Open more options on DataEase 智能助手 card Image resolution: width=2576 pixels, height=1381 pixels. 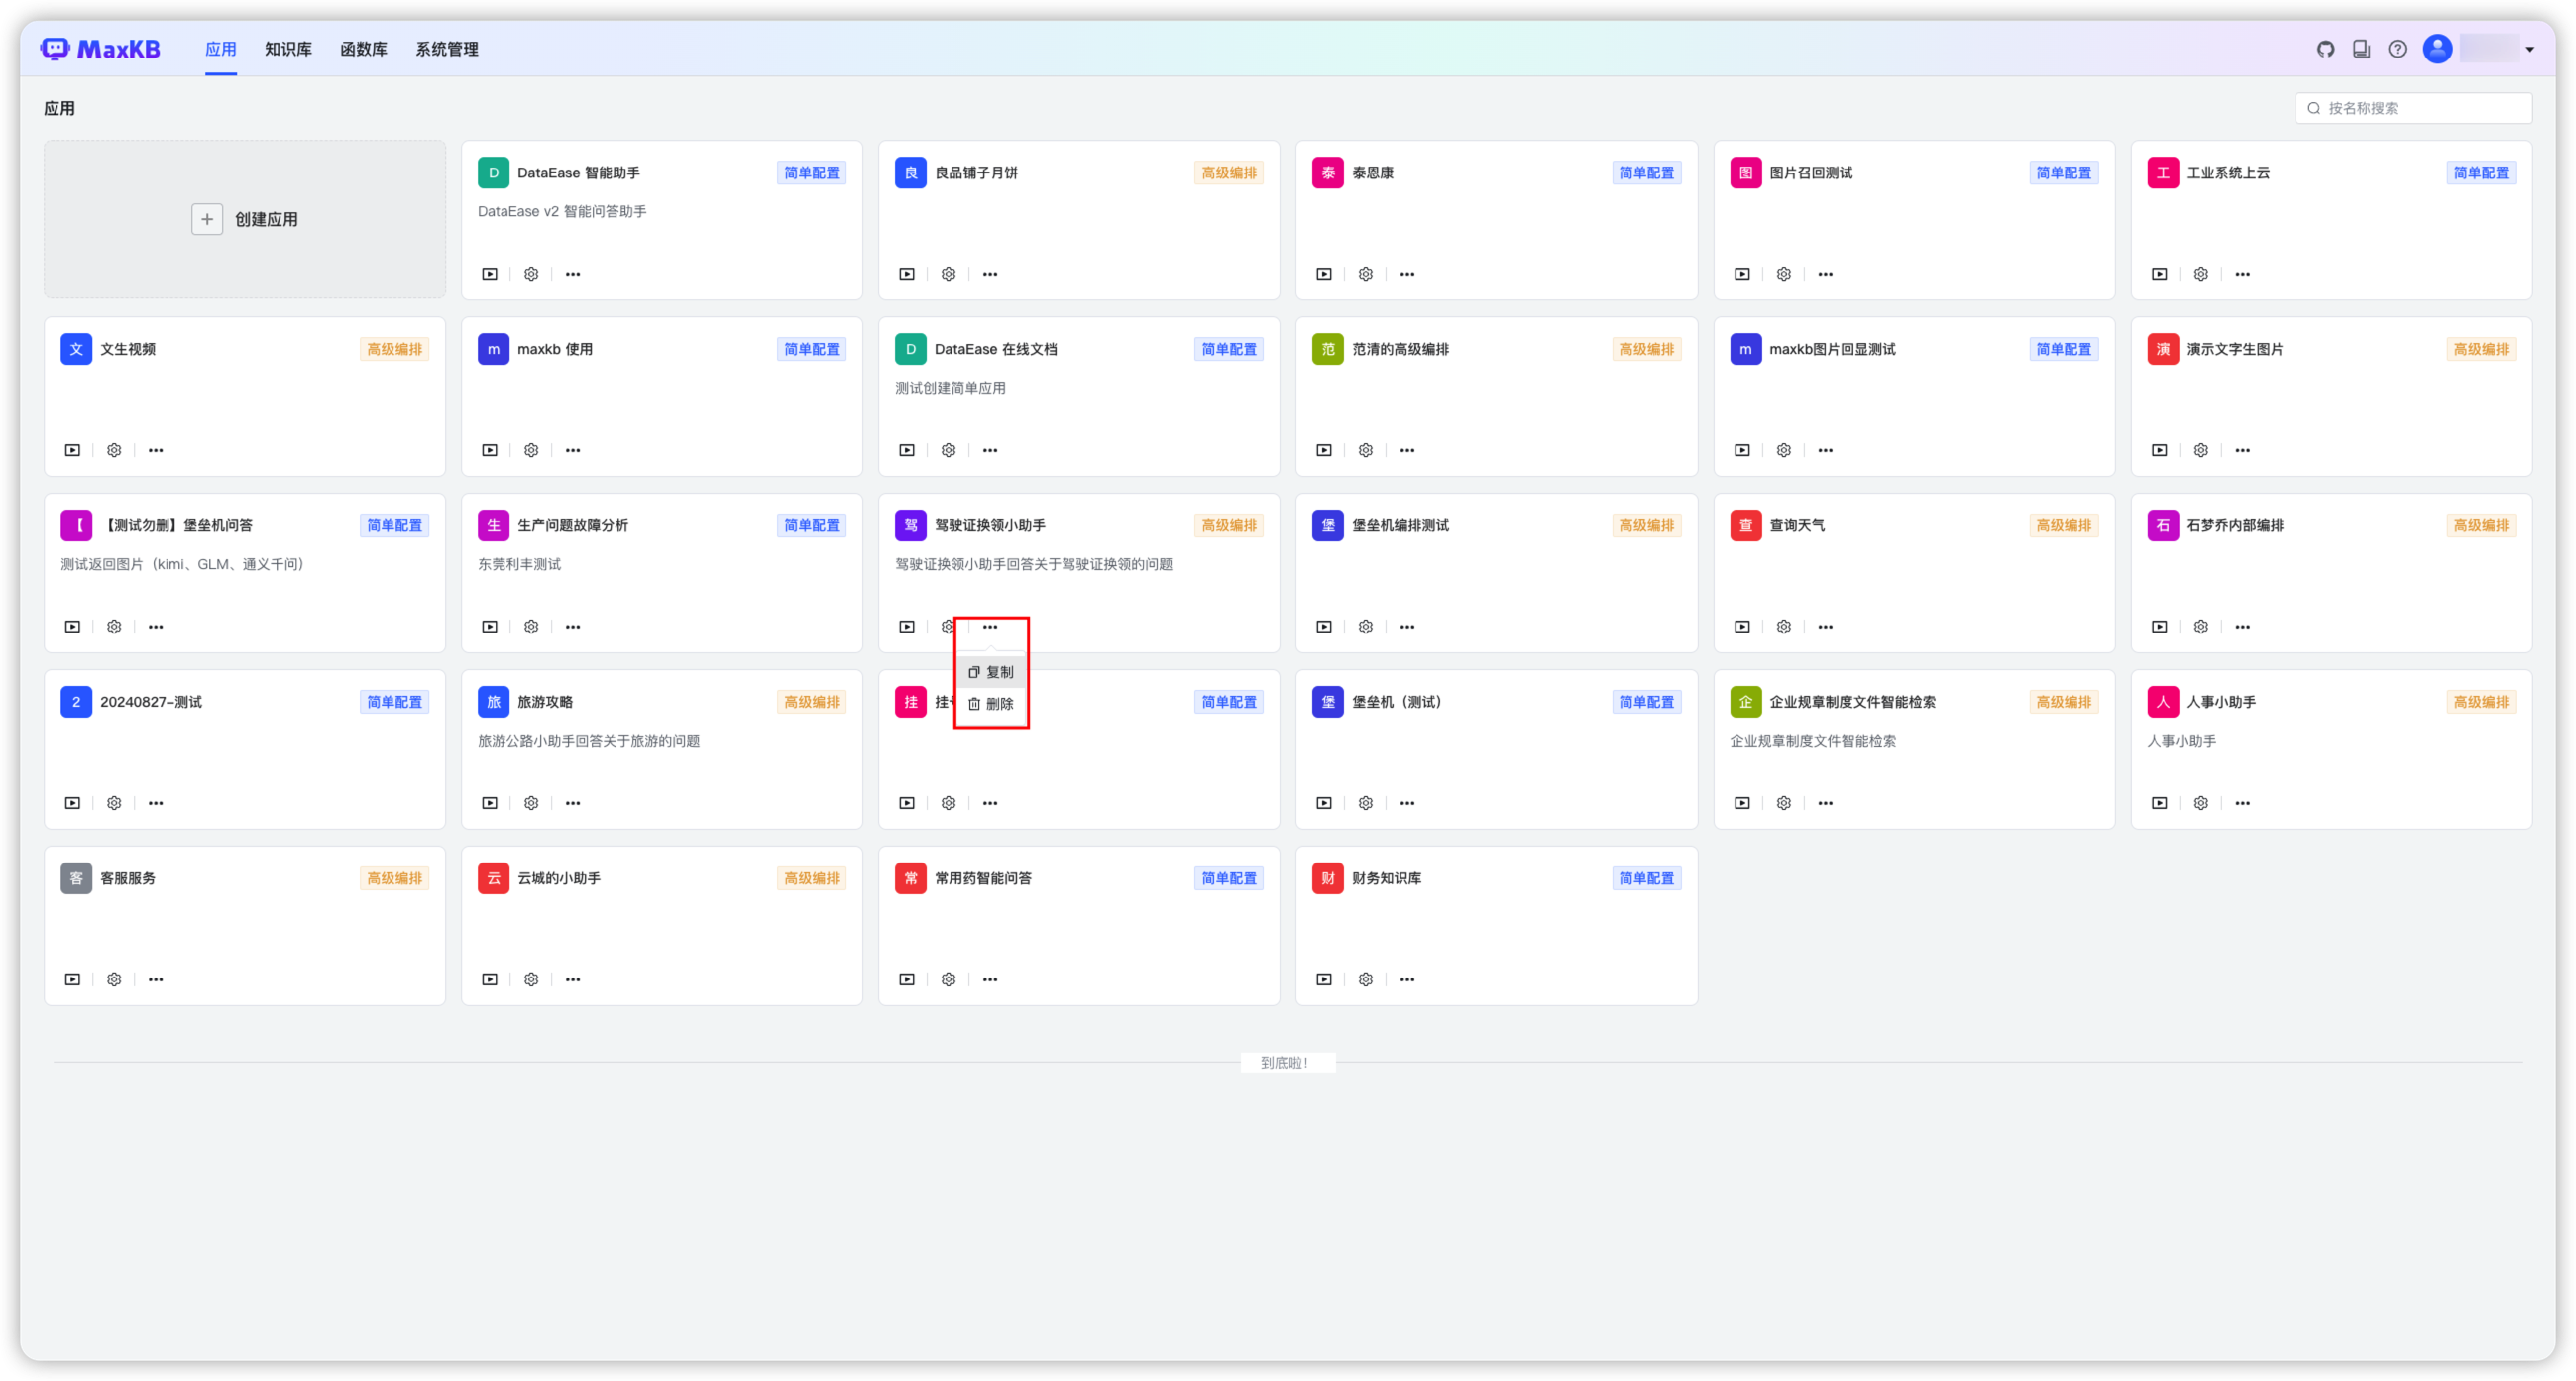tap(573, 274)
